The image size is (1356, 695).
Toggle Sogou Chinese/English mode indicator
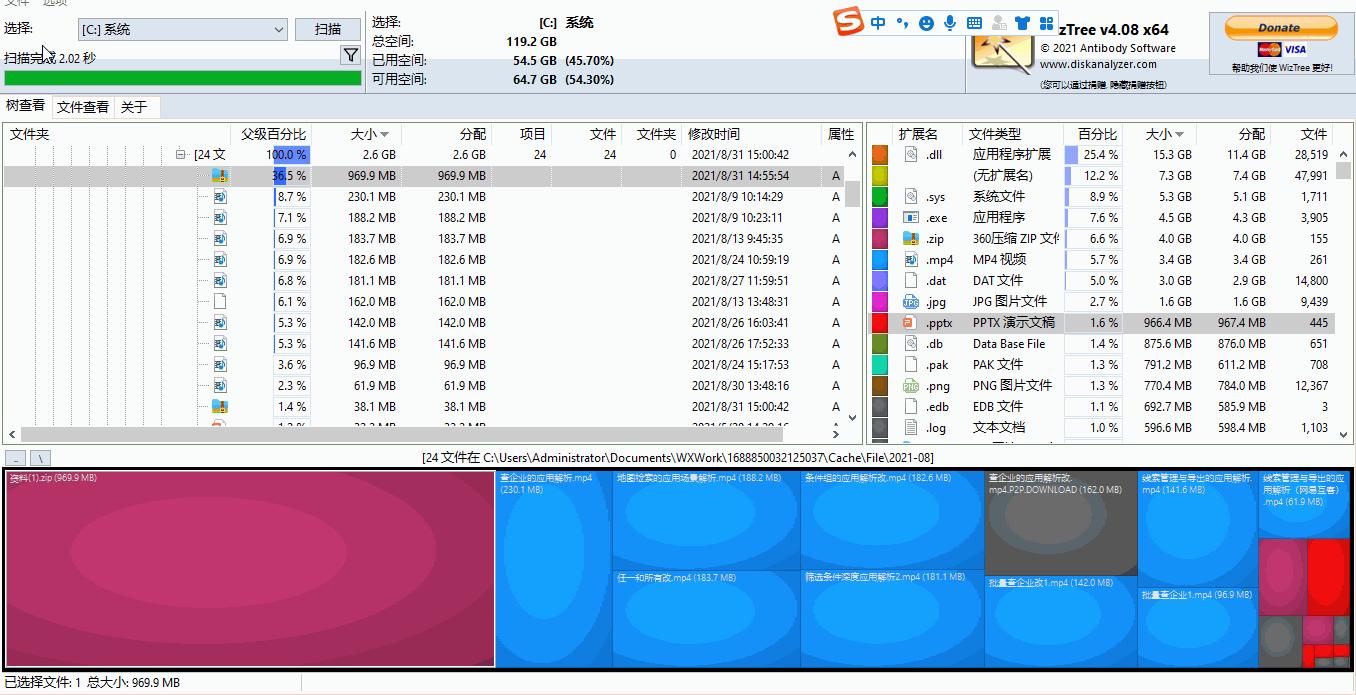point(878,23)
